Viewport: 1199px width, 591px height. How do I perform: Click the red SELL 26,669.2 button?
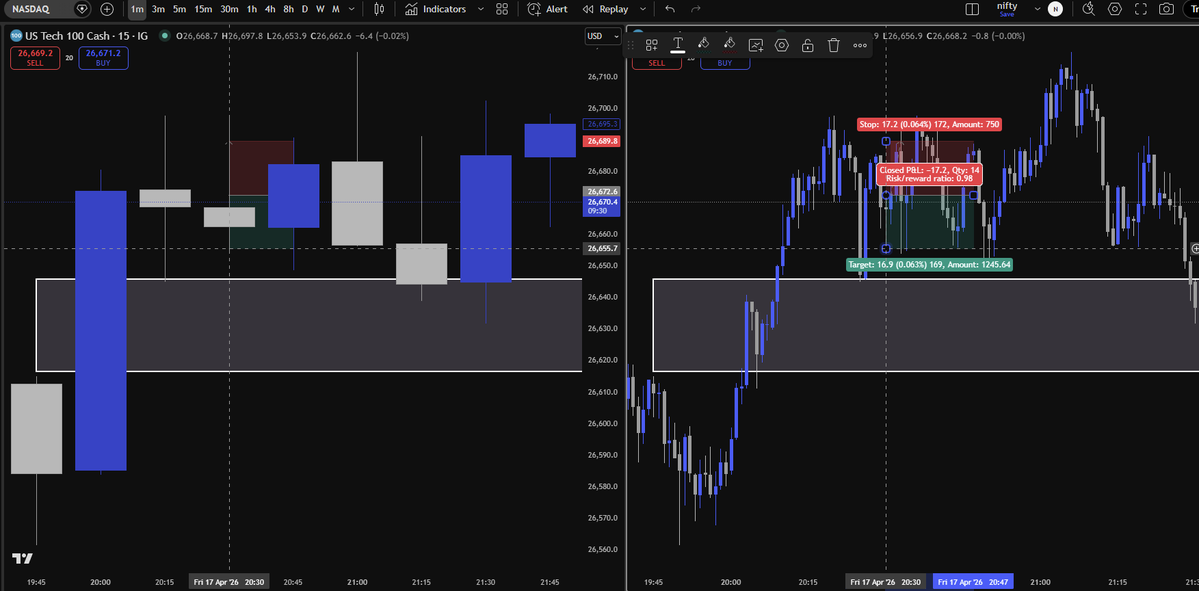(35, 58)
